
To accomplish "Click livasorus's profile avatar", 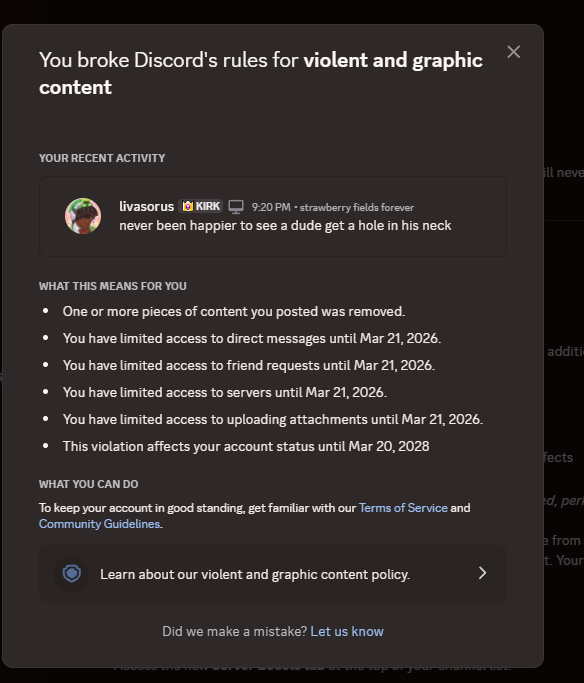I will [x=83, y=216].
